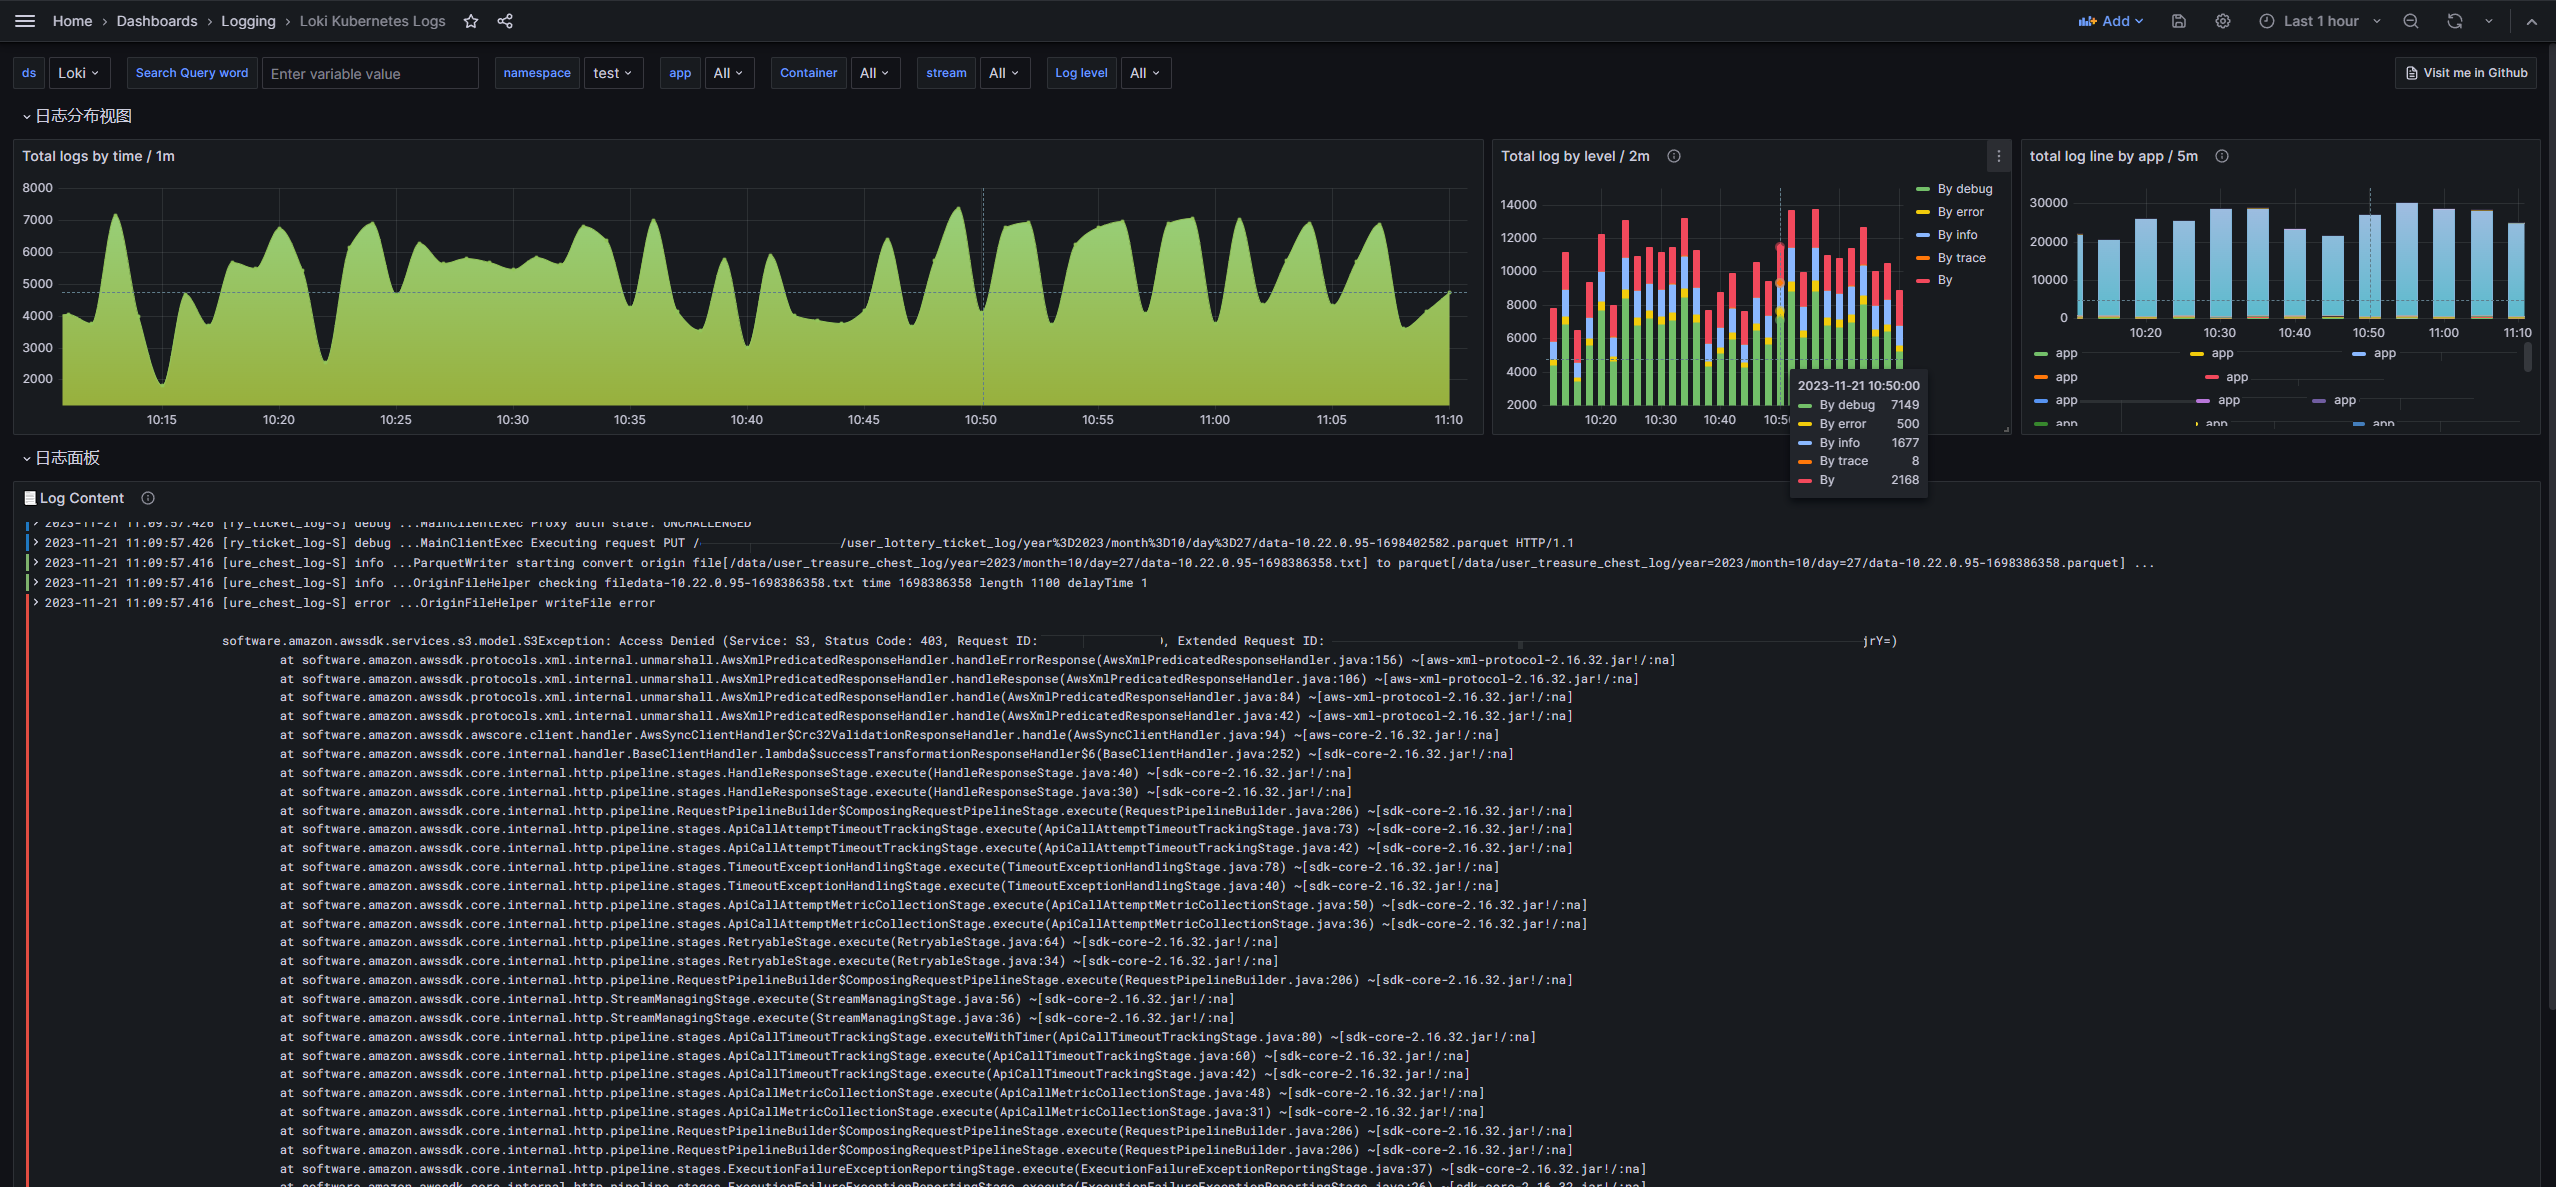
Task: Click the S3Exception Access Denied log line
Action: click(x=1059, y=641)
